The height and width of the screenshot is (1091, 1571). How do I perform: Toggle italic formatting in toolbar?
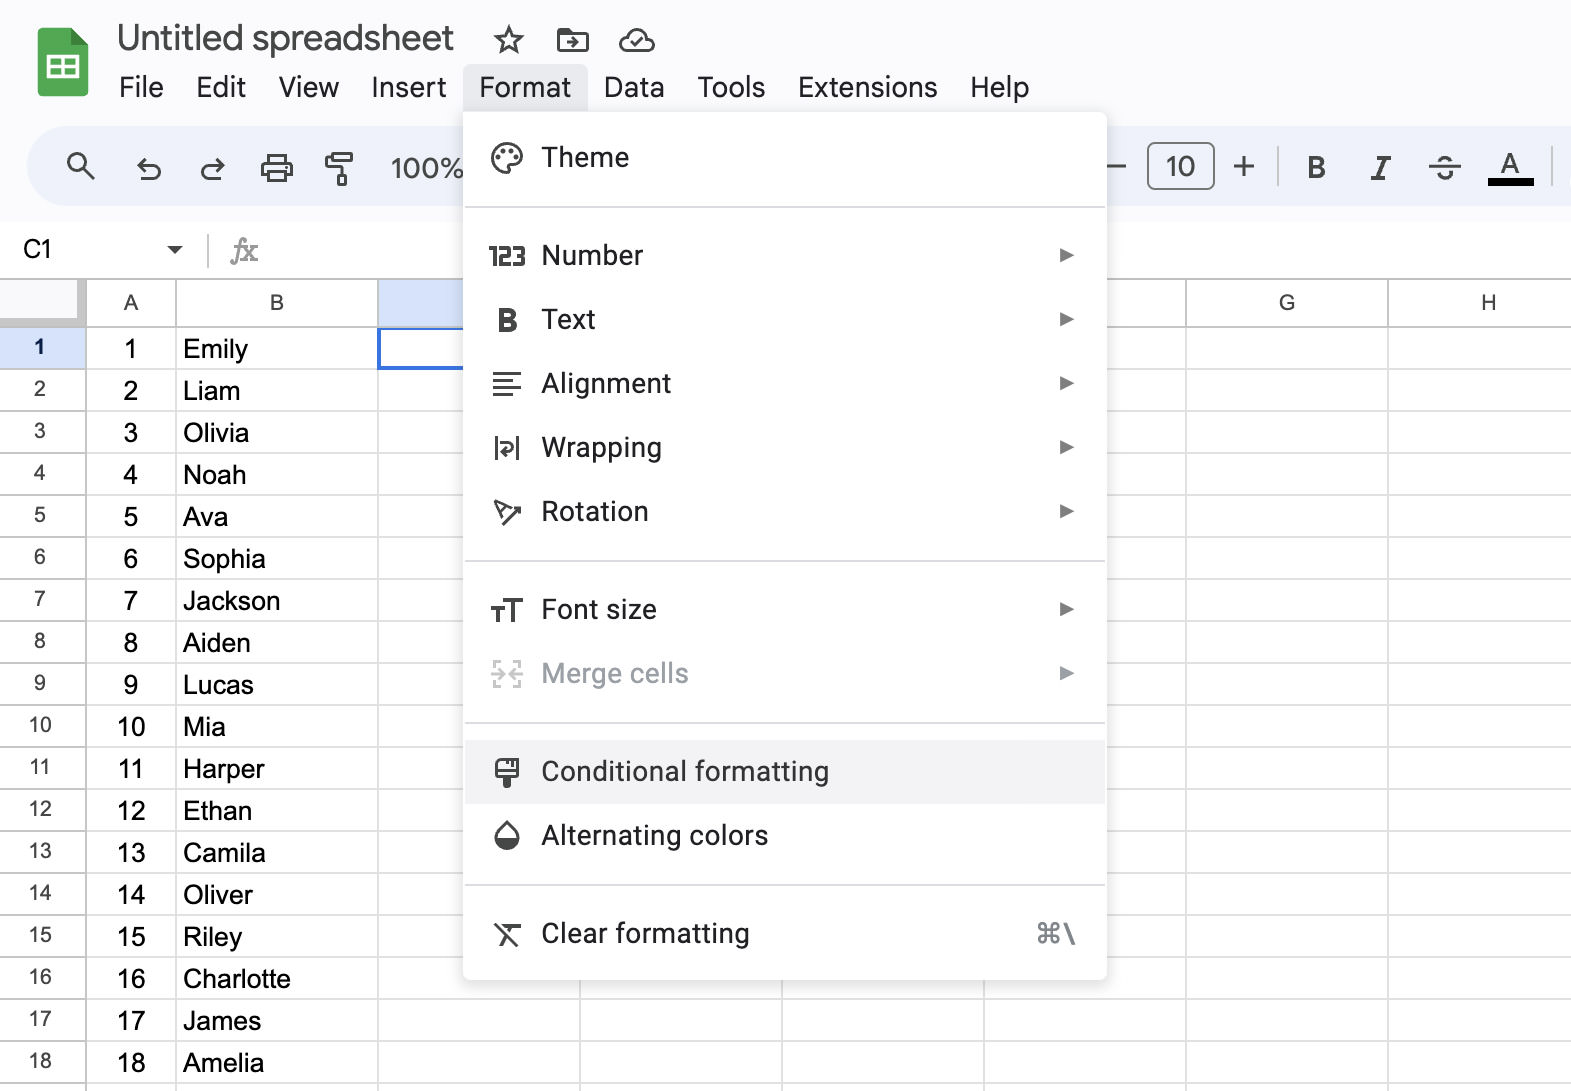click(1380, 167)
